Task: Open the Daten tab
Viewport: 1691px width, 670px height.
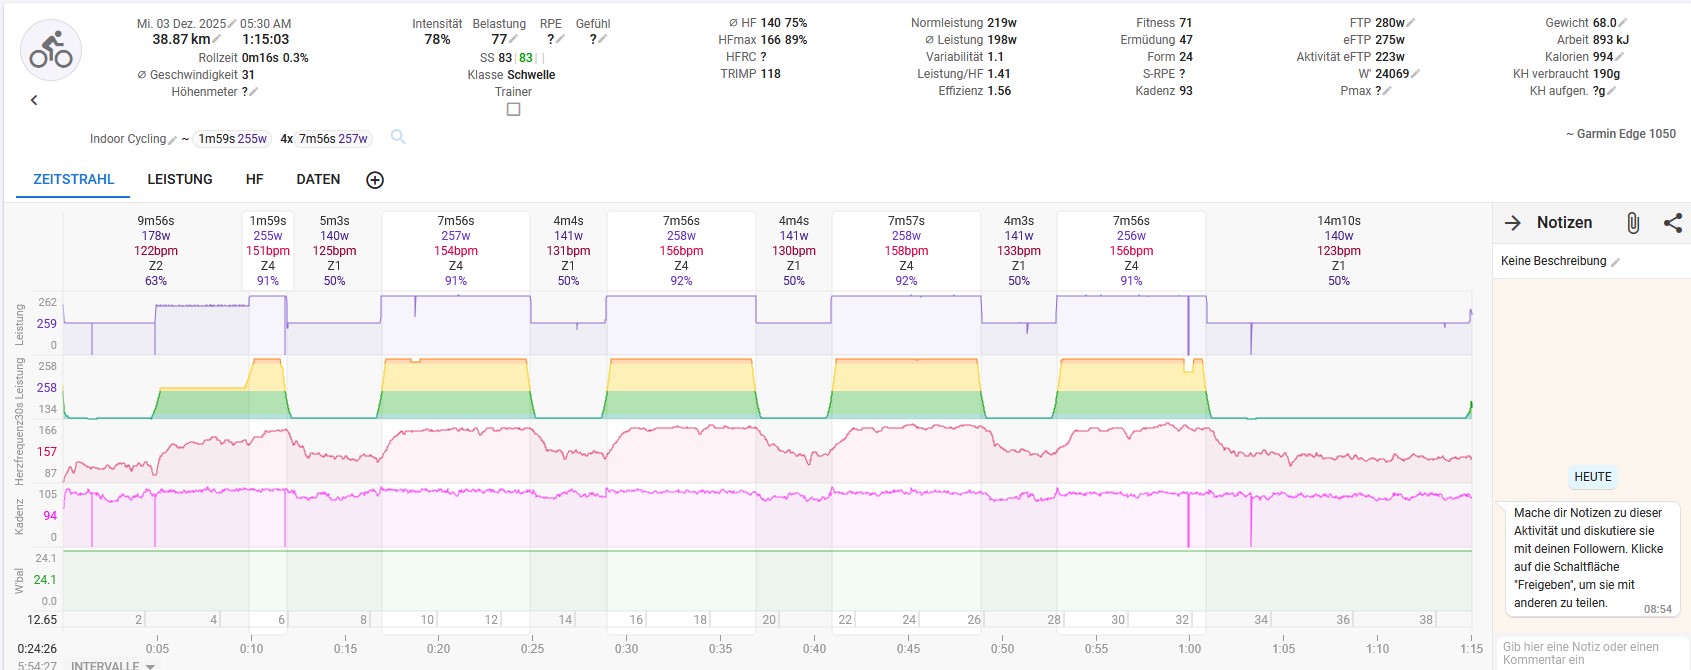Action: click(318, 179)
